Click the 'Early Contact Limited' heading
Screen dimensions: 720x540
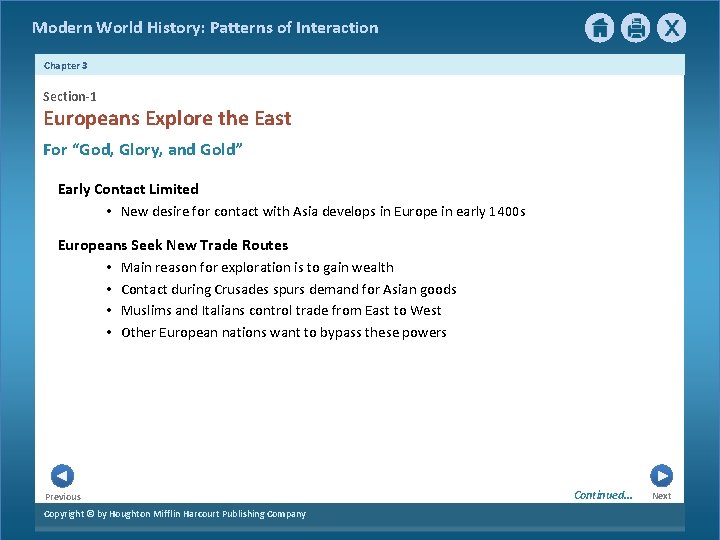(x=128, y=189)
